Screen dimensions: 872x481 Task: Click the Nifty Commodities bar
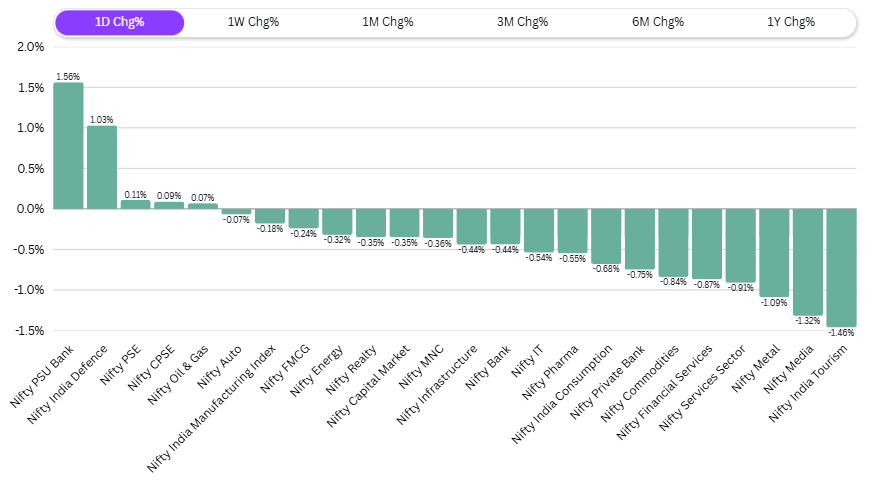click(x=673, y=242)
